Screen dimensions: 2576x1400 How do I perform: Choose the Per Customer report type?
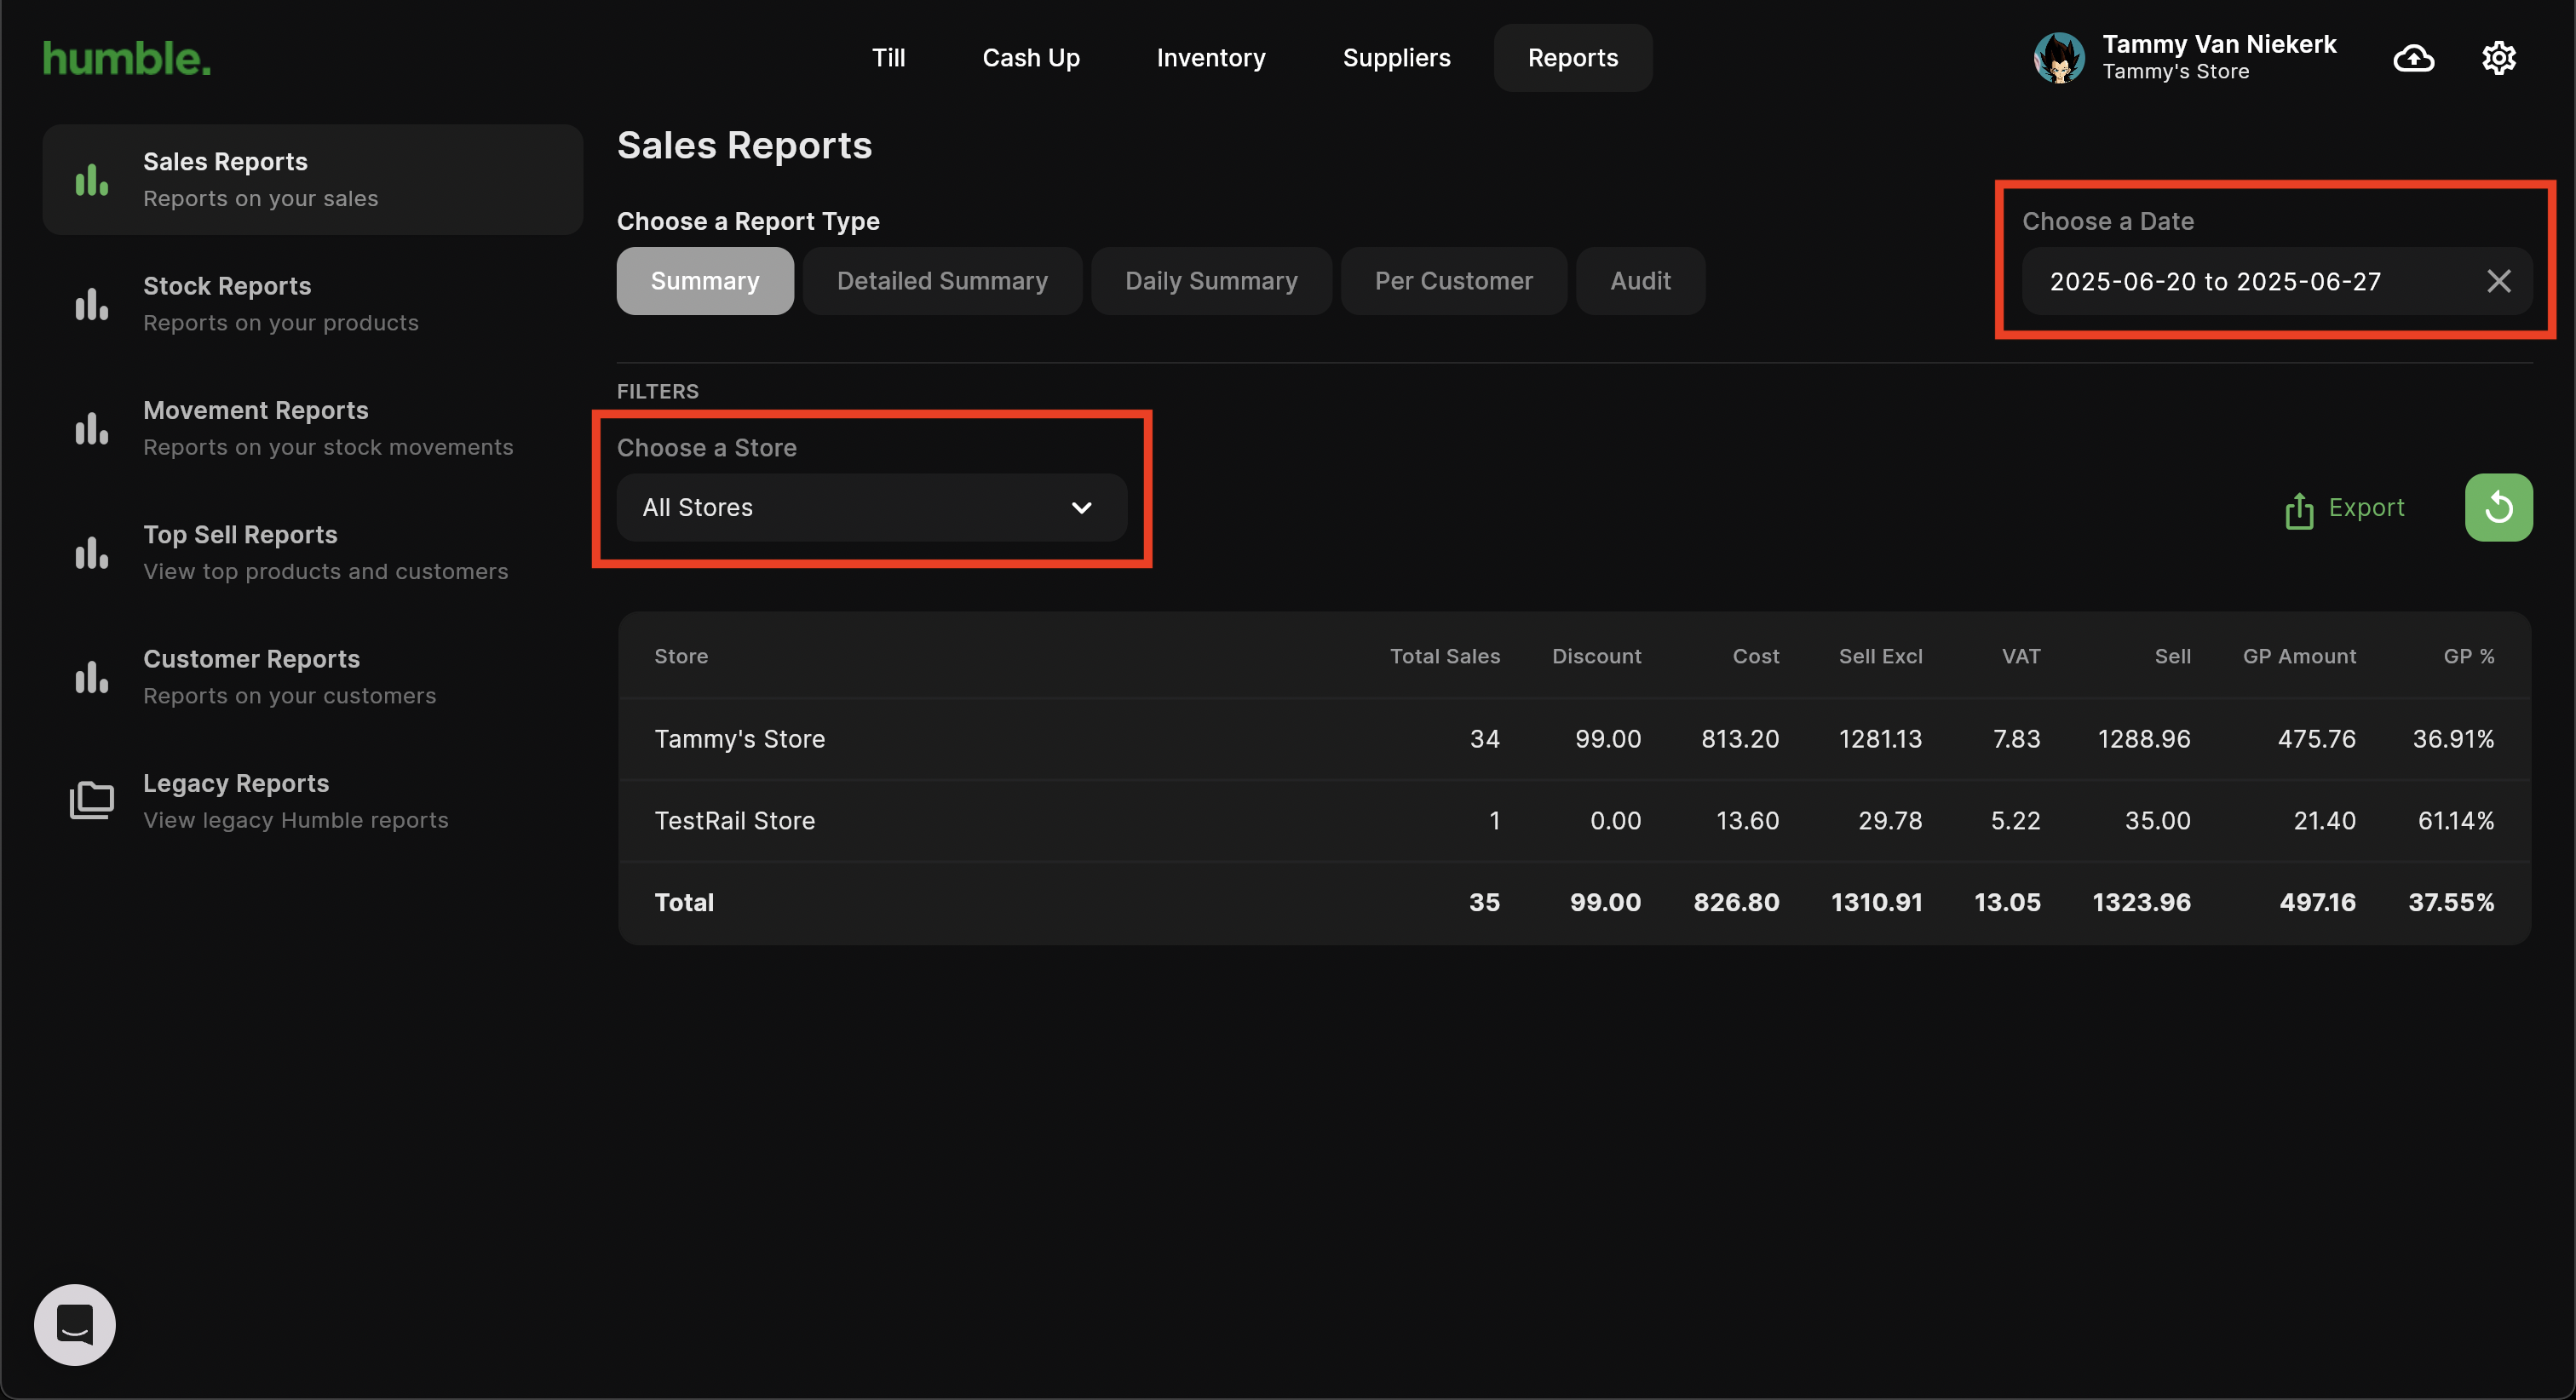[1453, 281]
